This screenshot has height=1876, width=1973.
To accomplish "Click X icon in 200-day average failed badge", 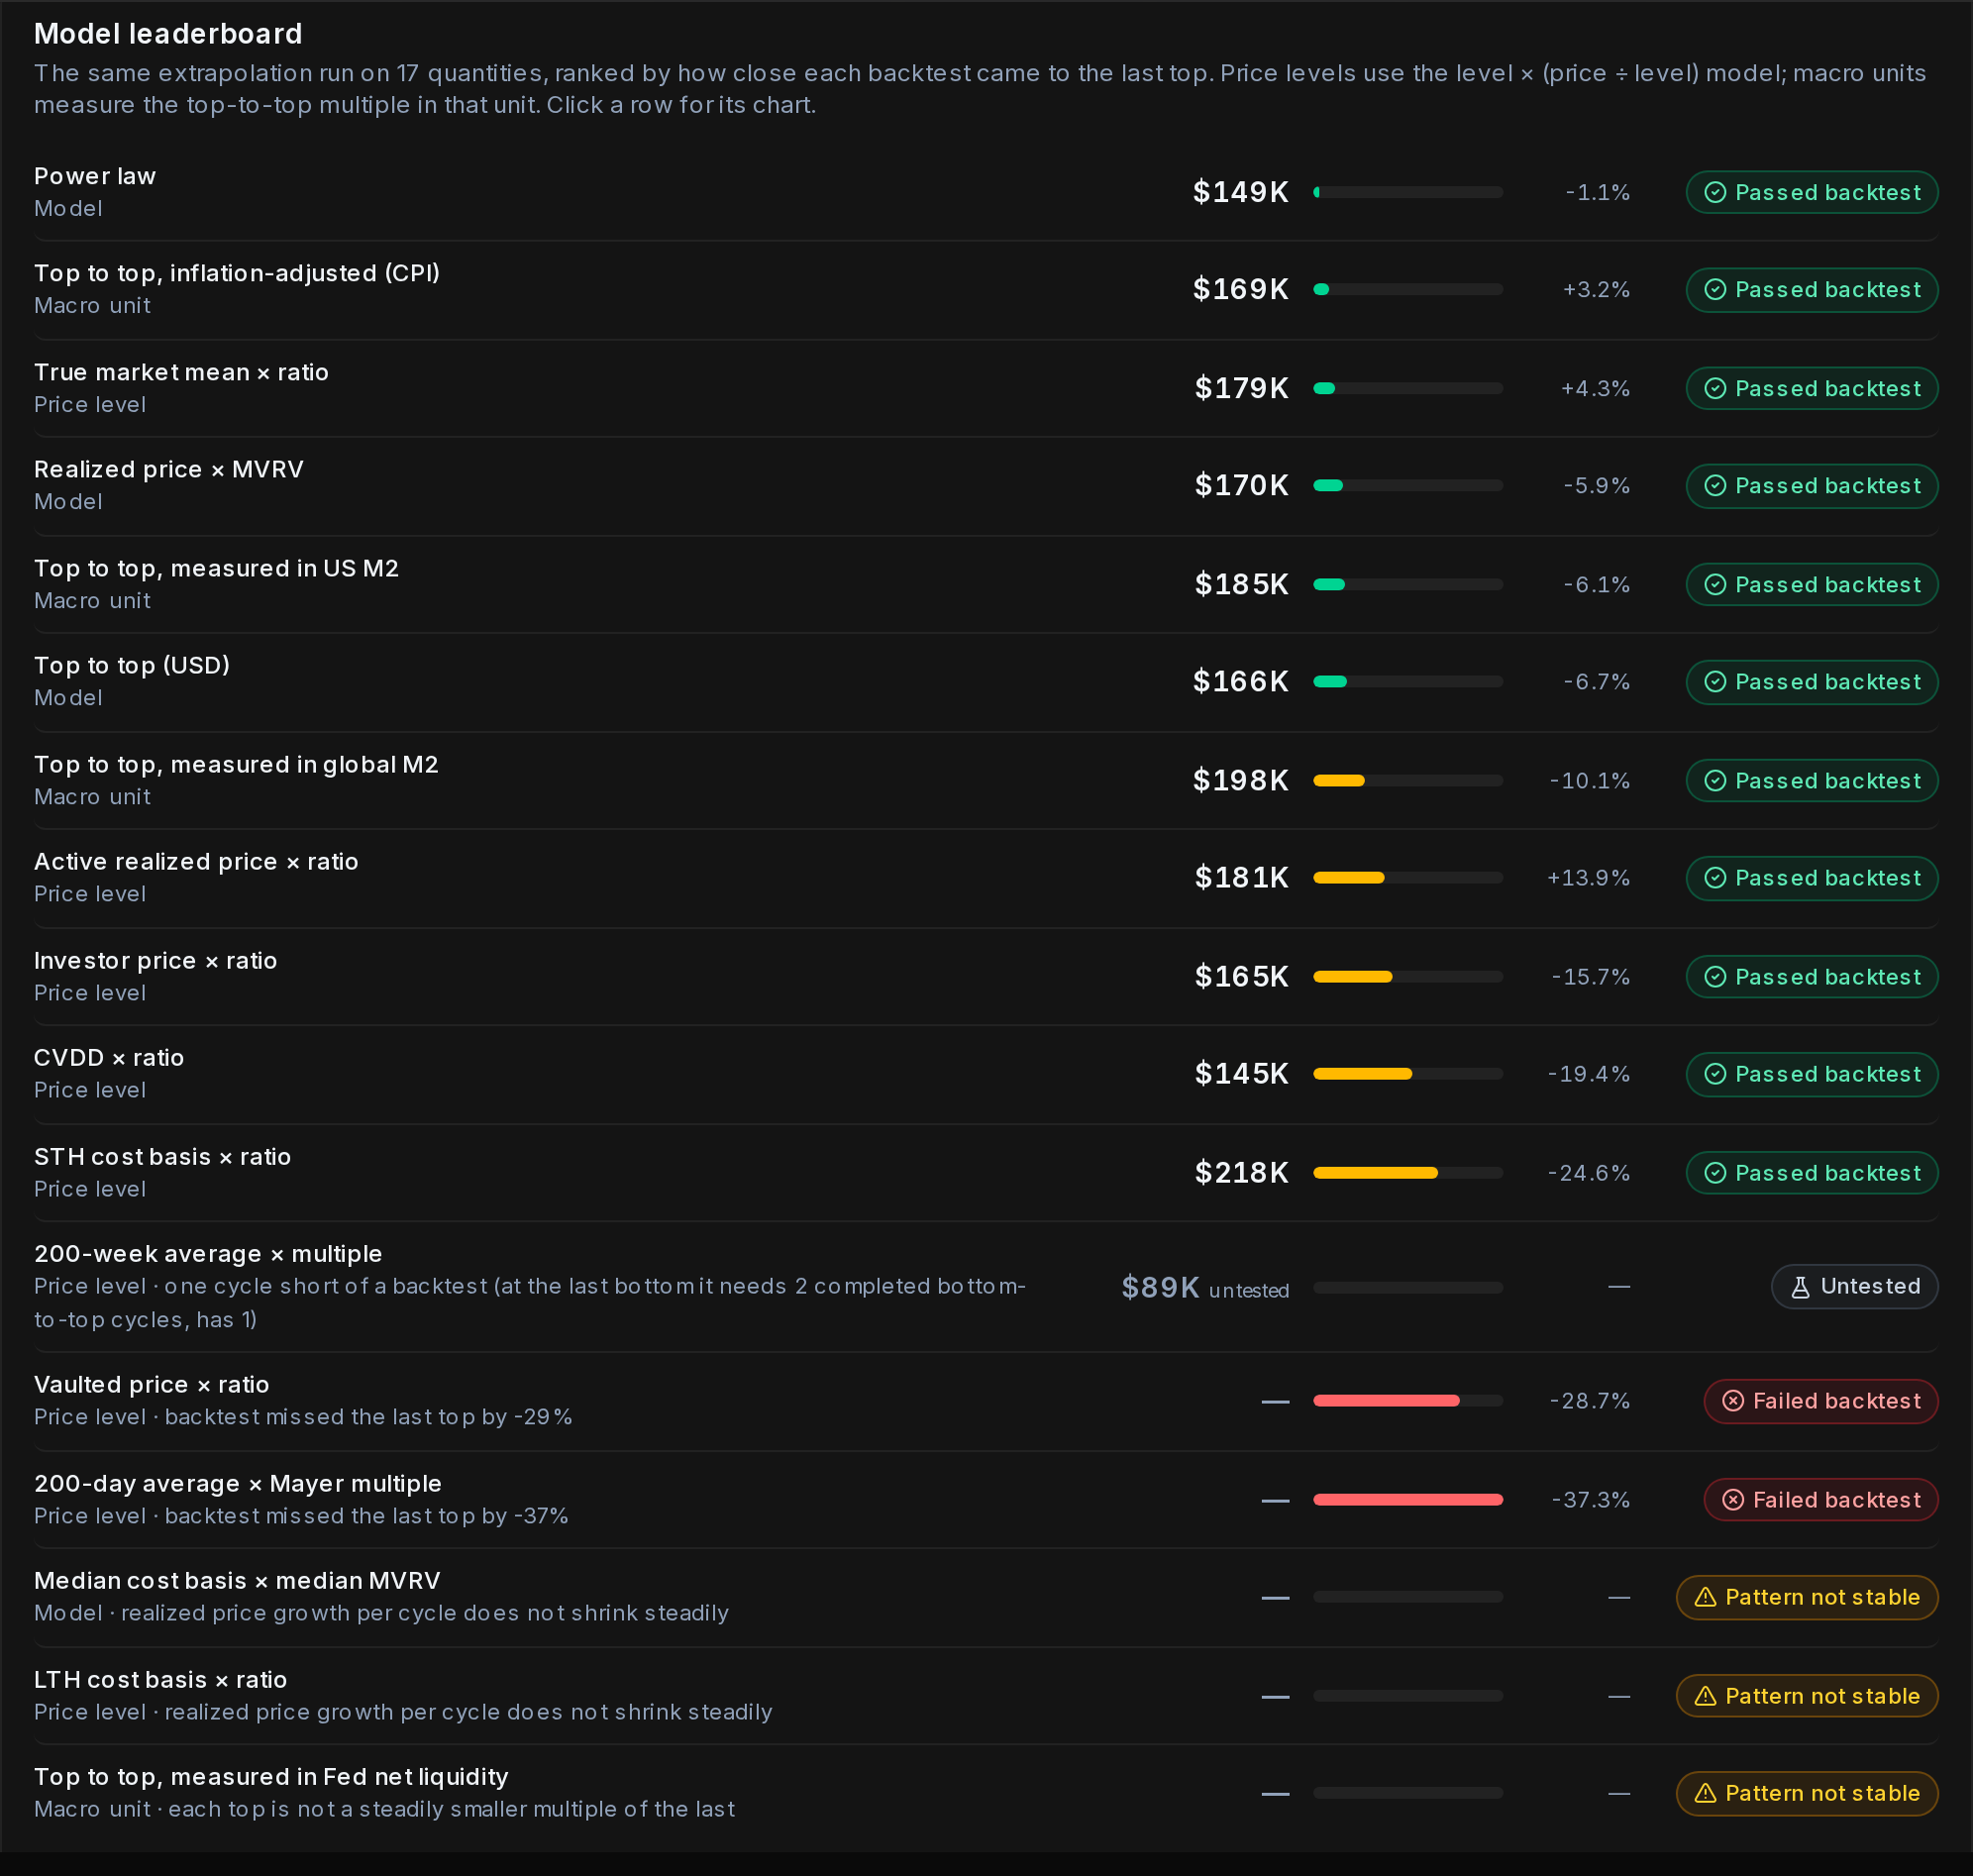I will tap(1733, 1499).
